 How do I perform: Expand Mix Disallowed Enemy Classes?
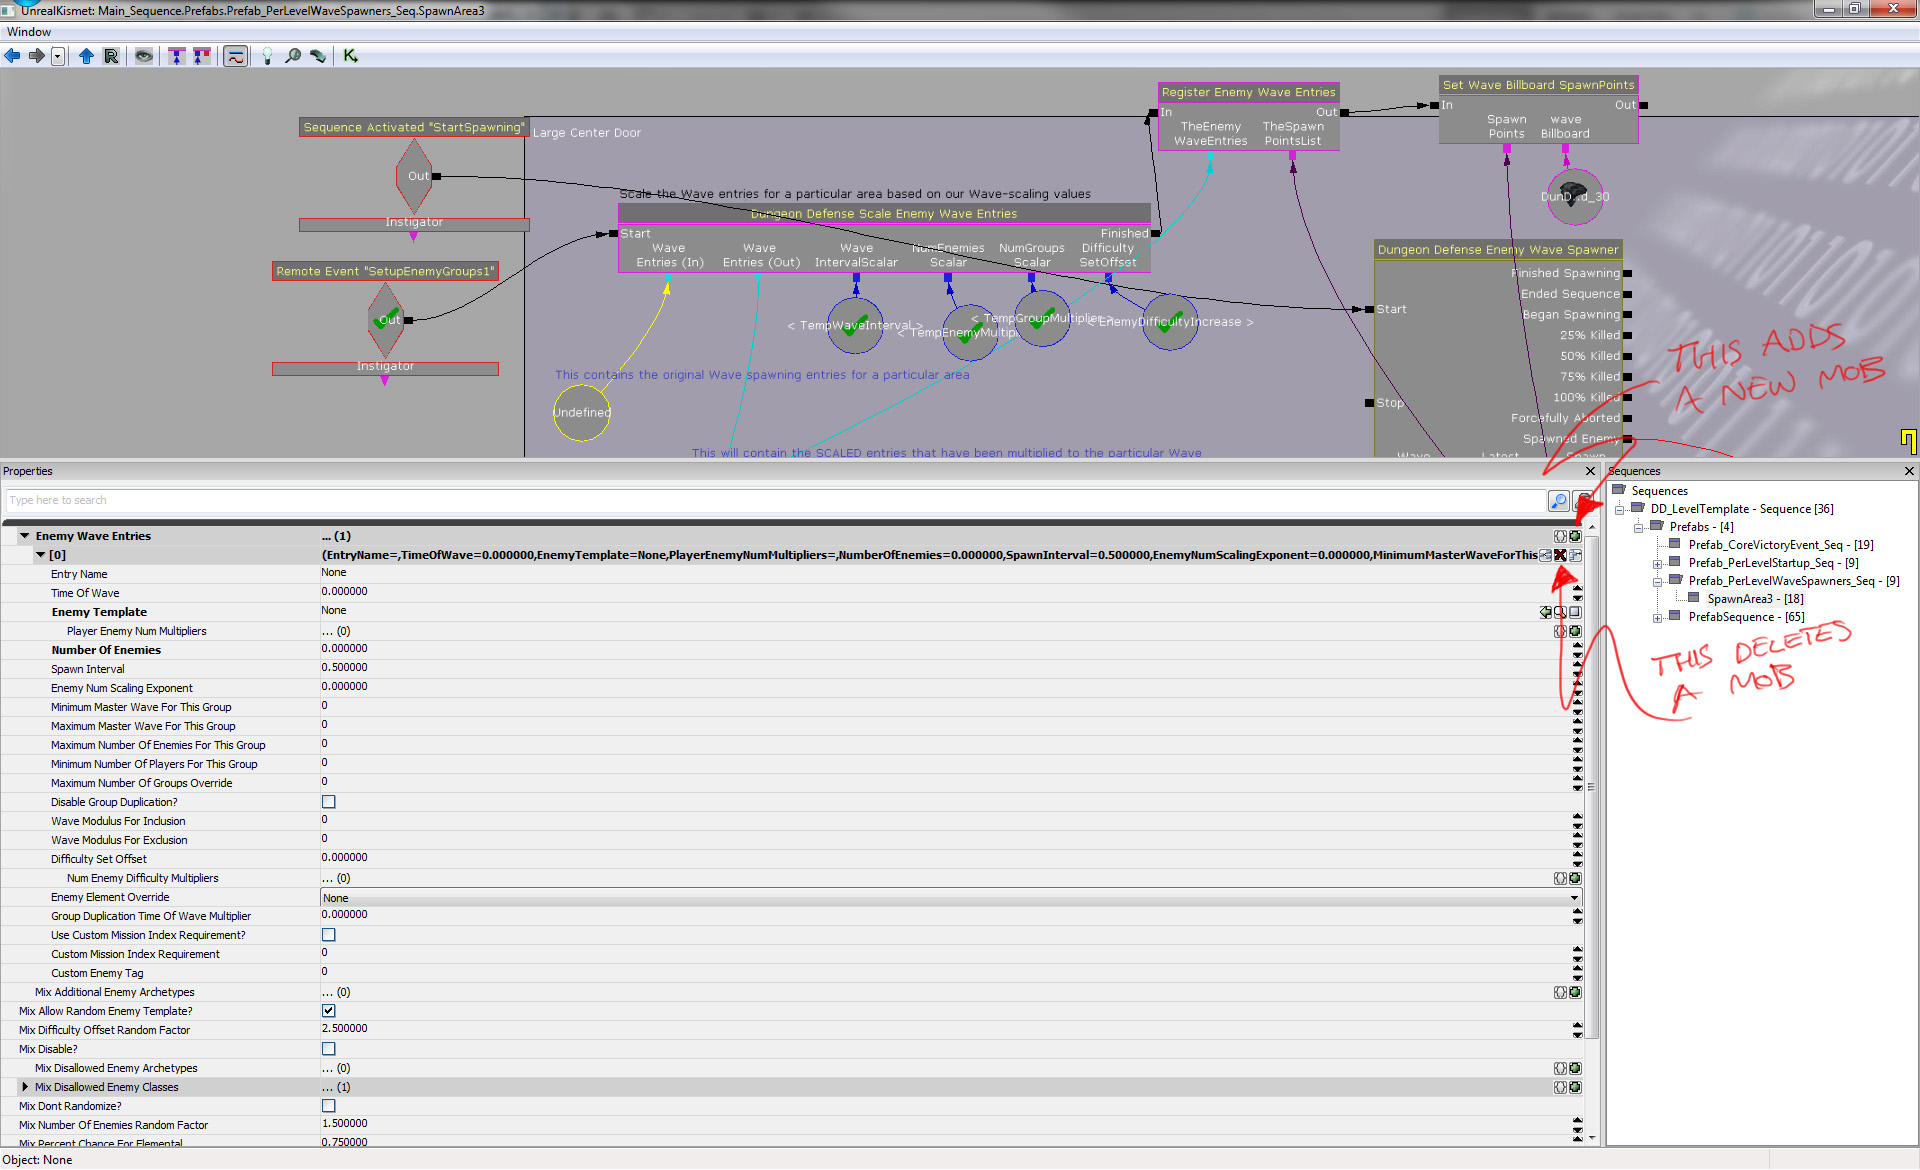tap(25, 1087)
